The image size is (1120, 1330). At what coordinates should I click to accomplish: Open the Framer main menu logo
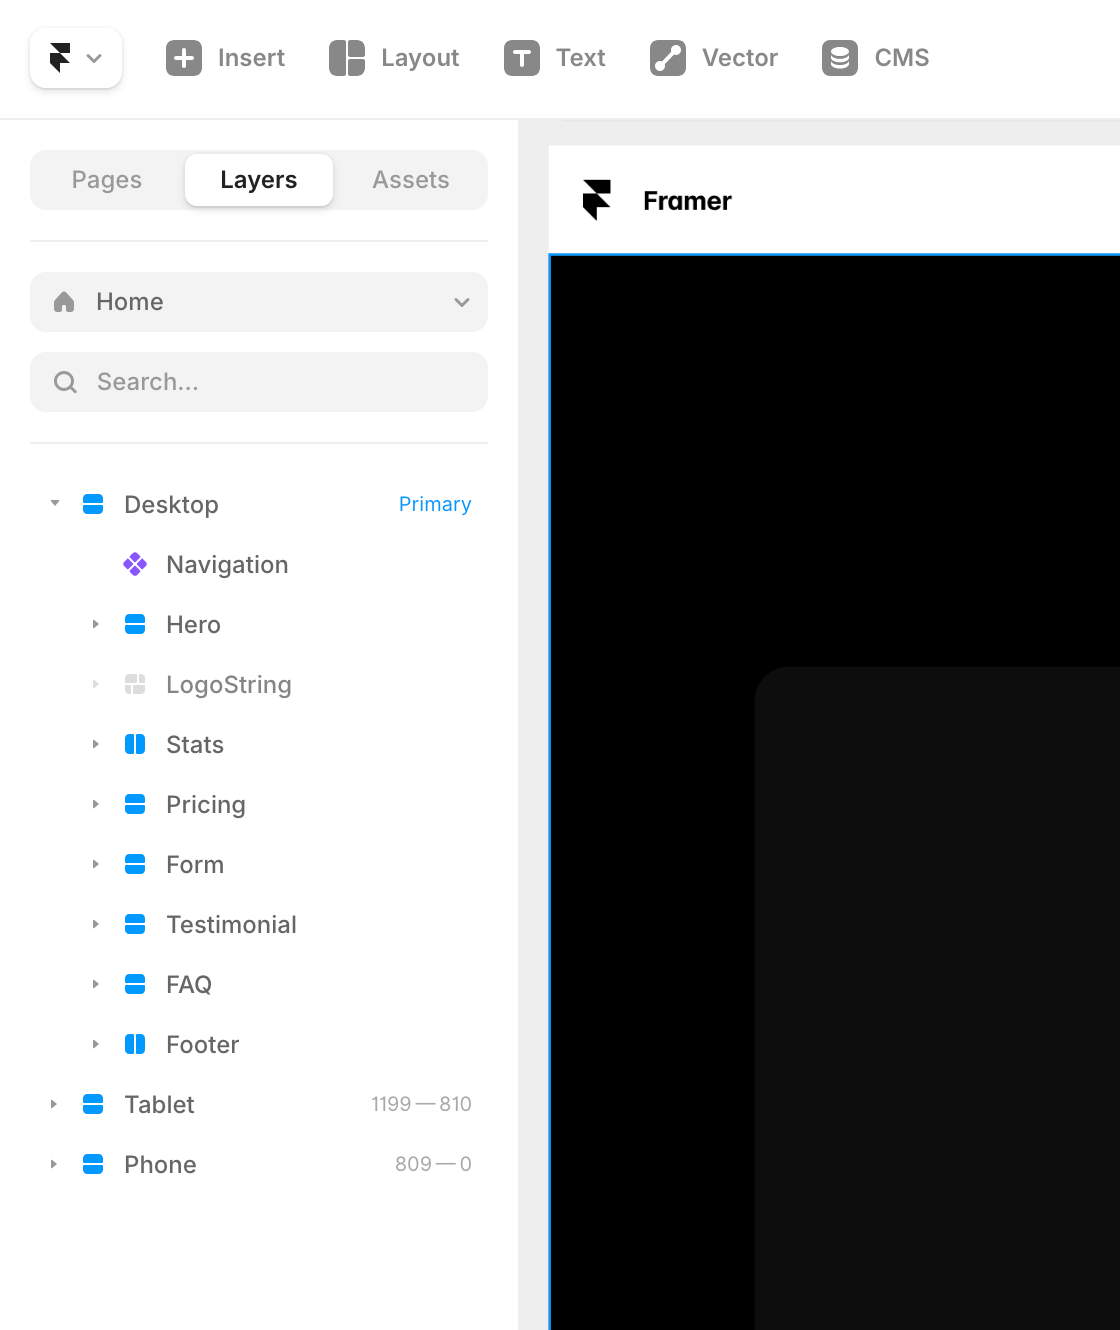pyautogui.click(x=60, y=58)
